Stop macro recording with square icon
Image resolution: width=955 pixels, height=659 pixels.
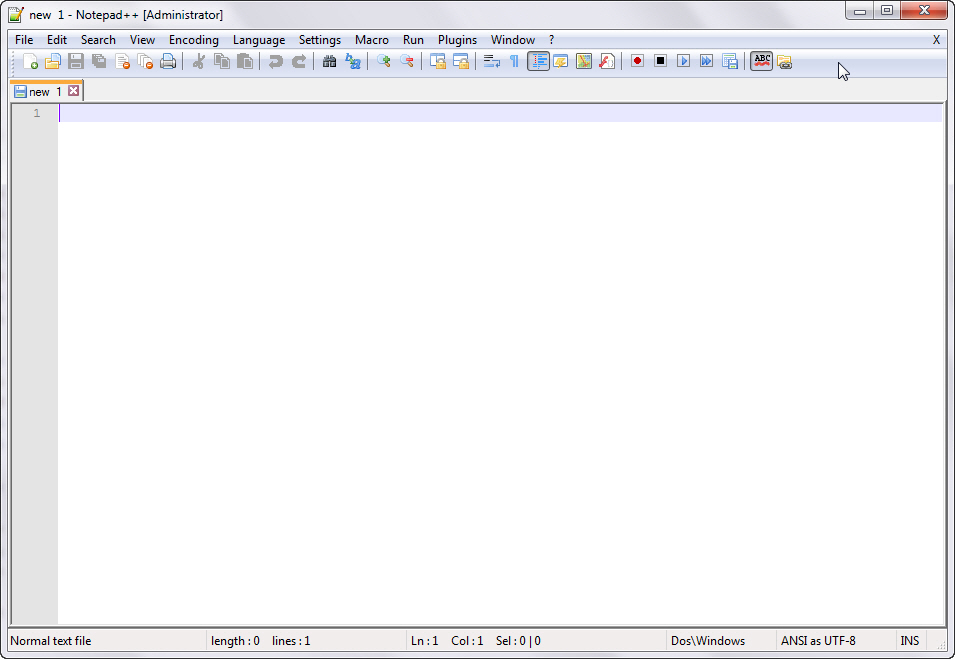pyautogui.click(x=661, y=61)
